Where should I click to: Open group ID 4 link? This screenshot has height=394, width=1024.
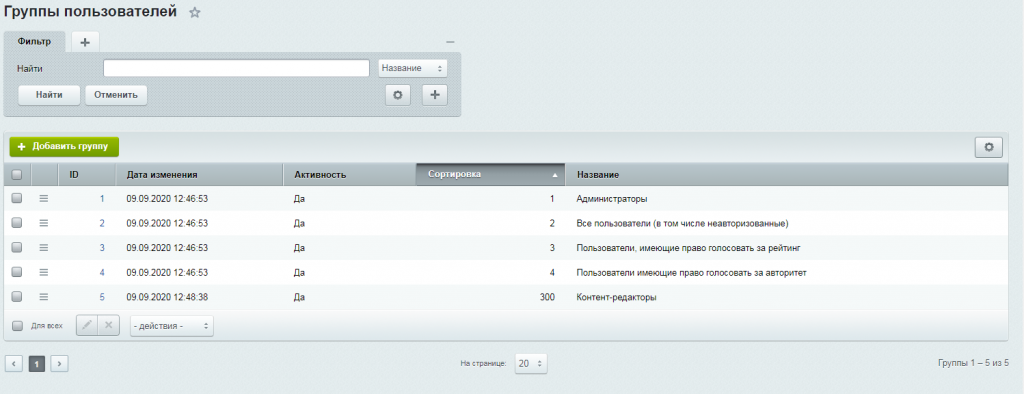[x=102, y=272]
